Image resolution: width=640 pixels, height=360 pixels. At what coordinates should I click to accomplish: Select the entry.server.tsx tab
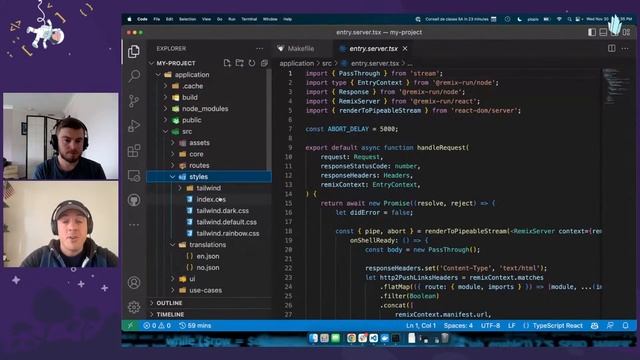click(373, 49)
